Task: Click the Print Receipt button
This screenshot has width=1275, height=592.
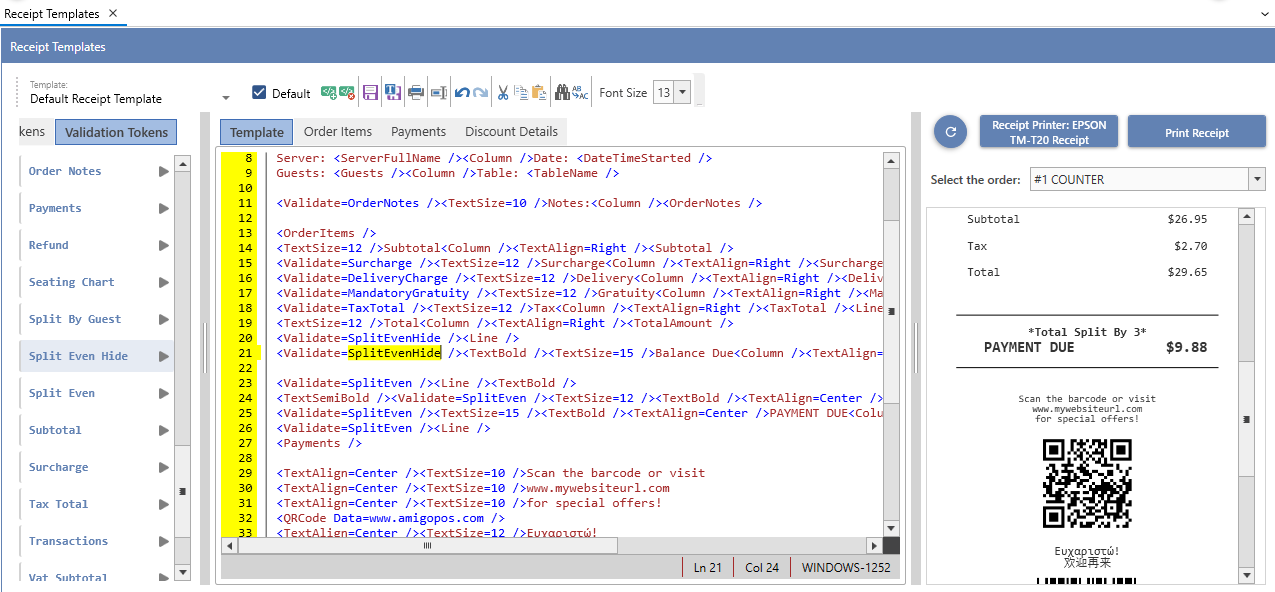Action: 1196,133
